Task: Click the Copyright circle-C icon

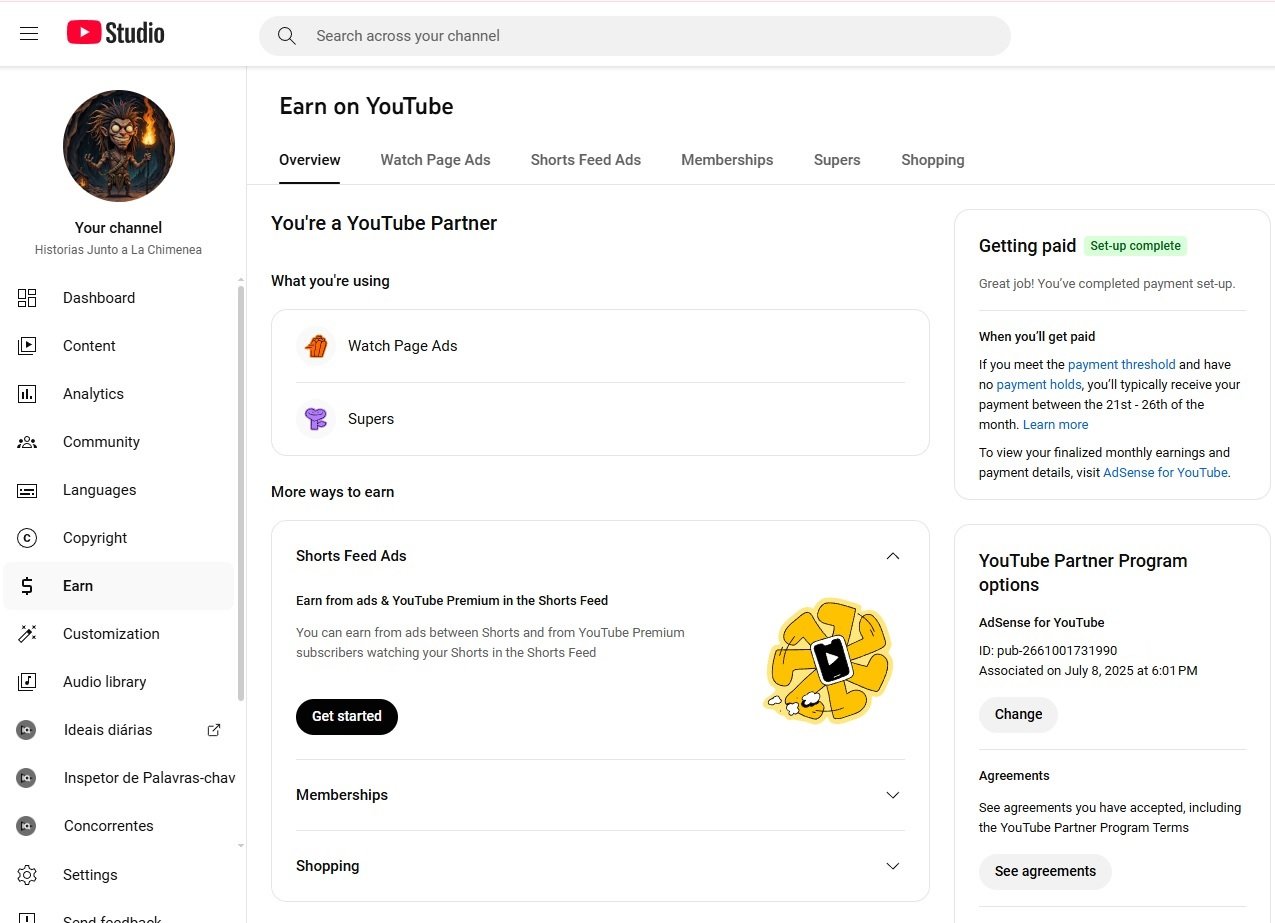Action: (27, 538)
